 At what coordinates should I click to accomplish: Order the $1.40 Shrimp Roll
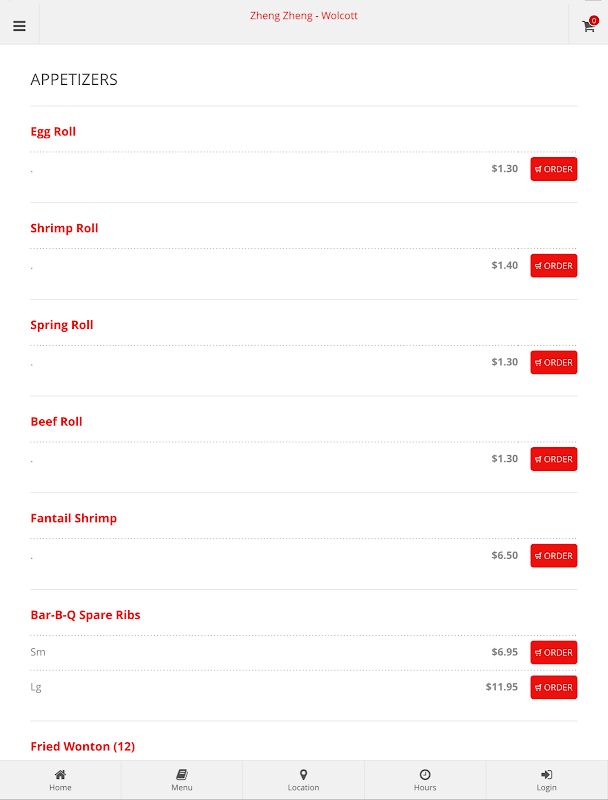click(x=553, y=266)
